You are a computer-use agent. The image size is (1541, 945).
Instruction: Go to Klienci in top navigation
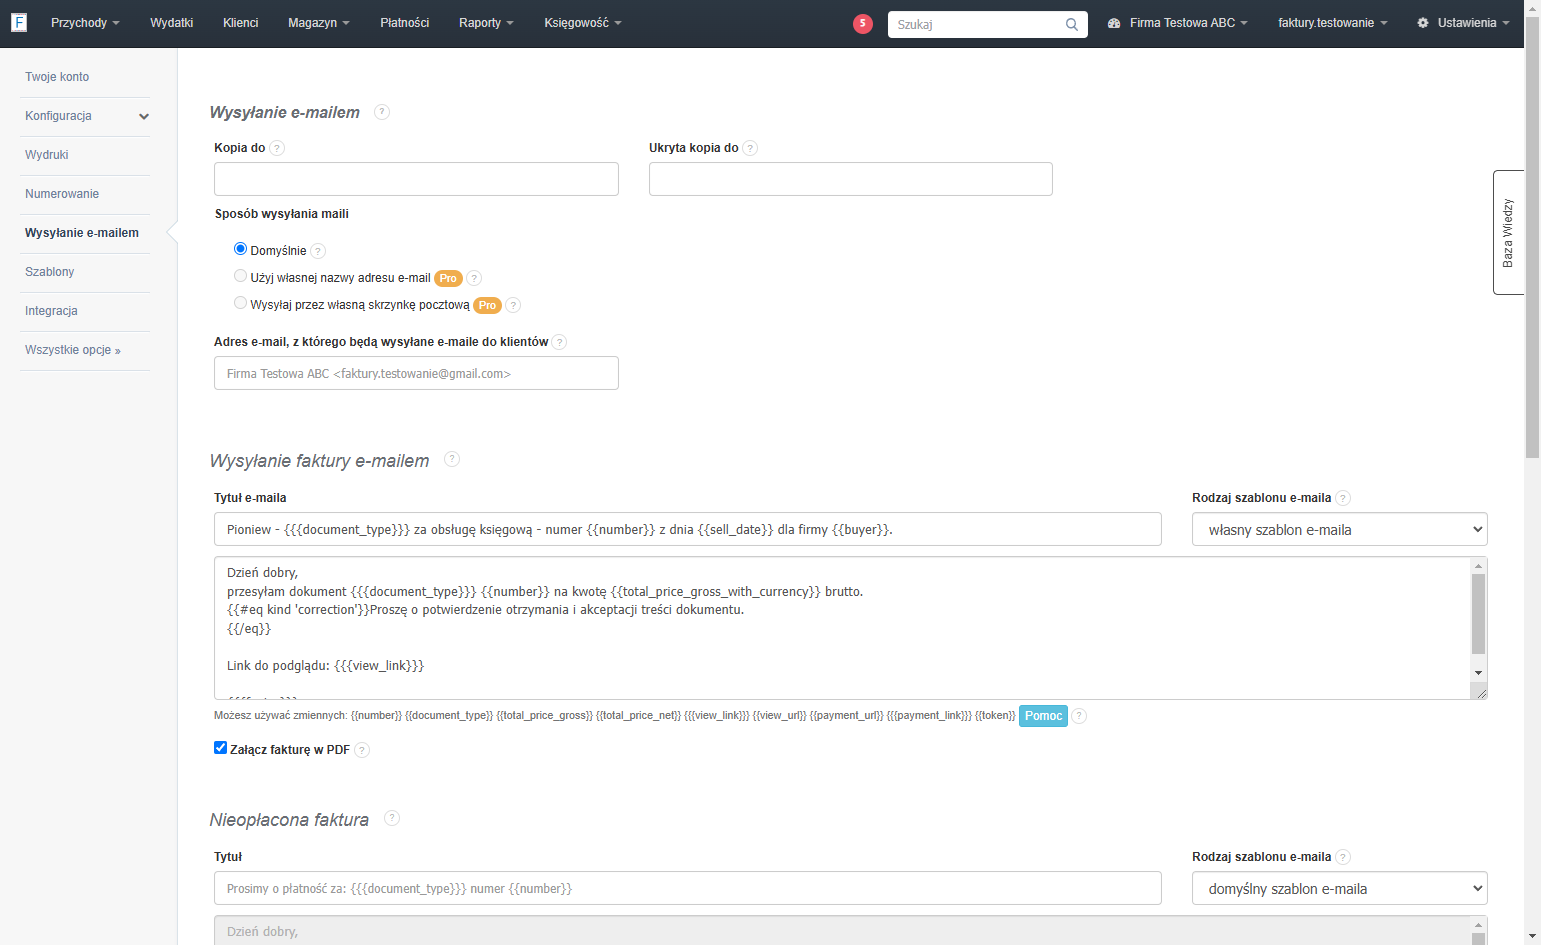pos(241,23)
